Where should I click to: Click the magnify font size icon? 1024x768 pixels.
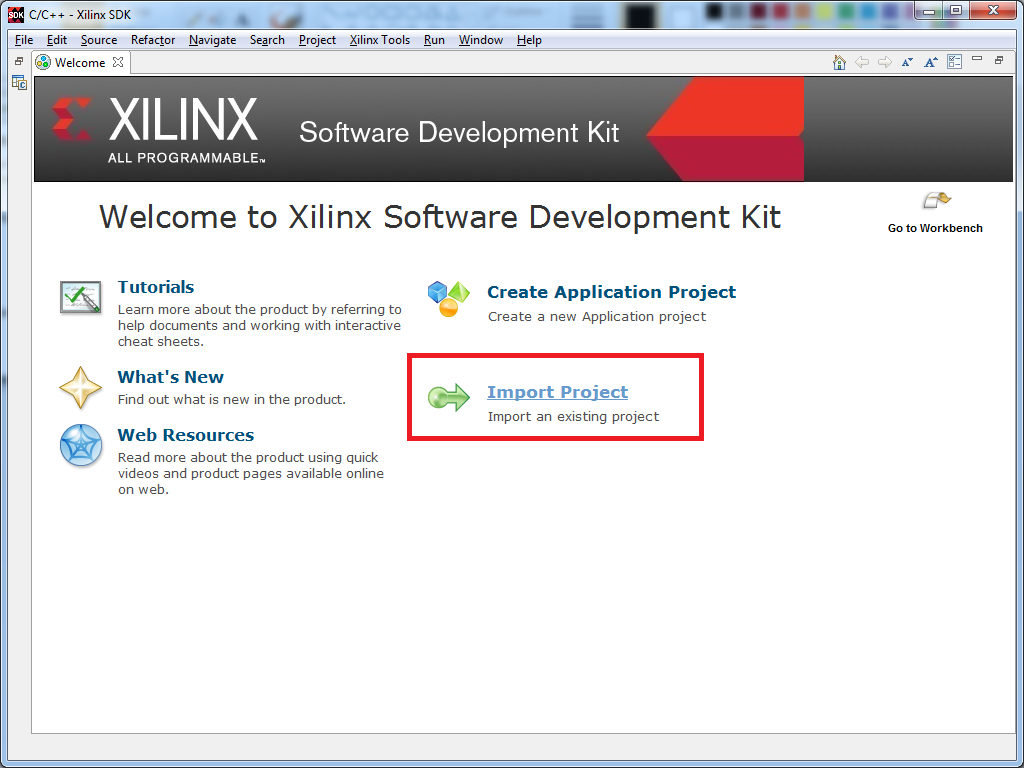[x=931, y=62]
